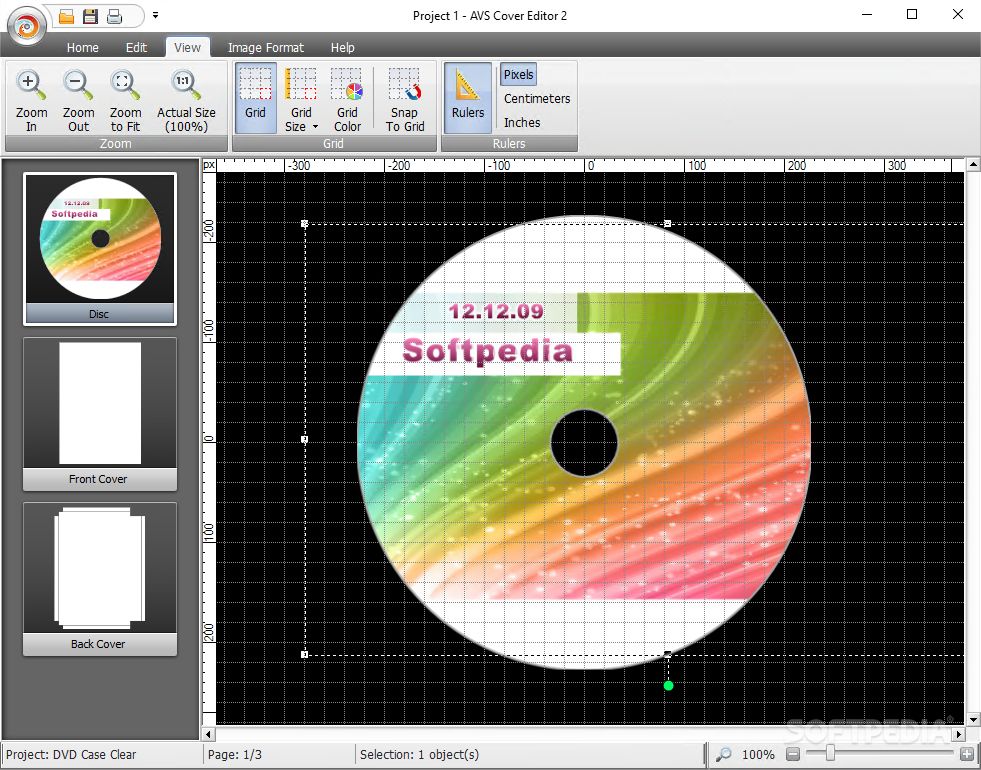The image size is (981, 770).
Task: Open the Grid Color dropdown
Action: [x=347, y=98]
